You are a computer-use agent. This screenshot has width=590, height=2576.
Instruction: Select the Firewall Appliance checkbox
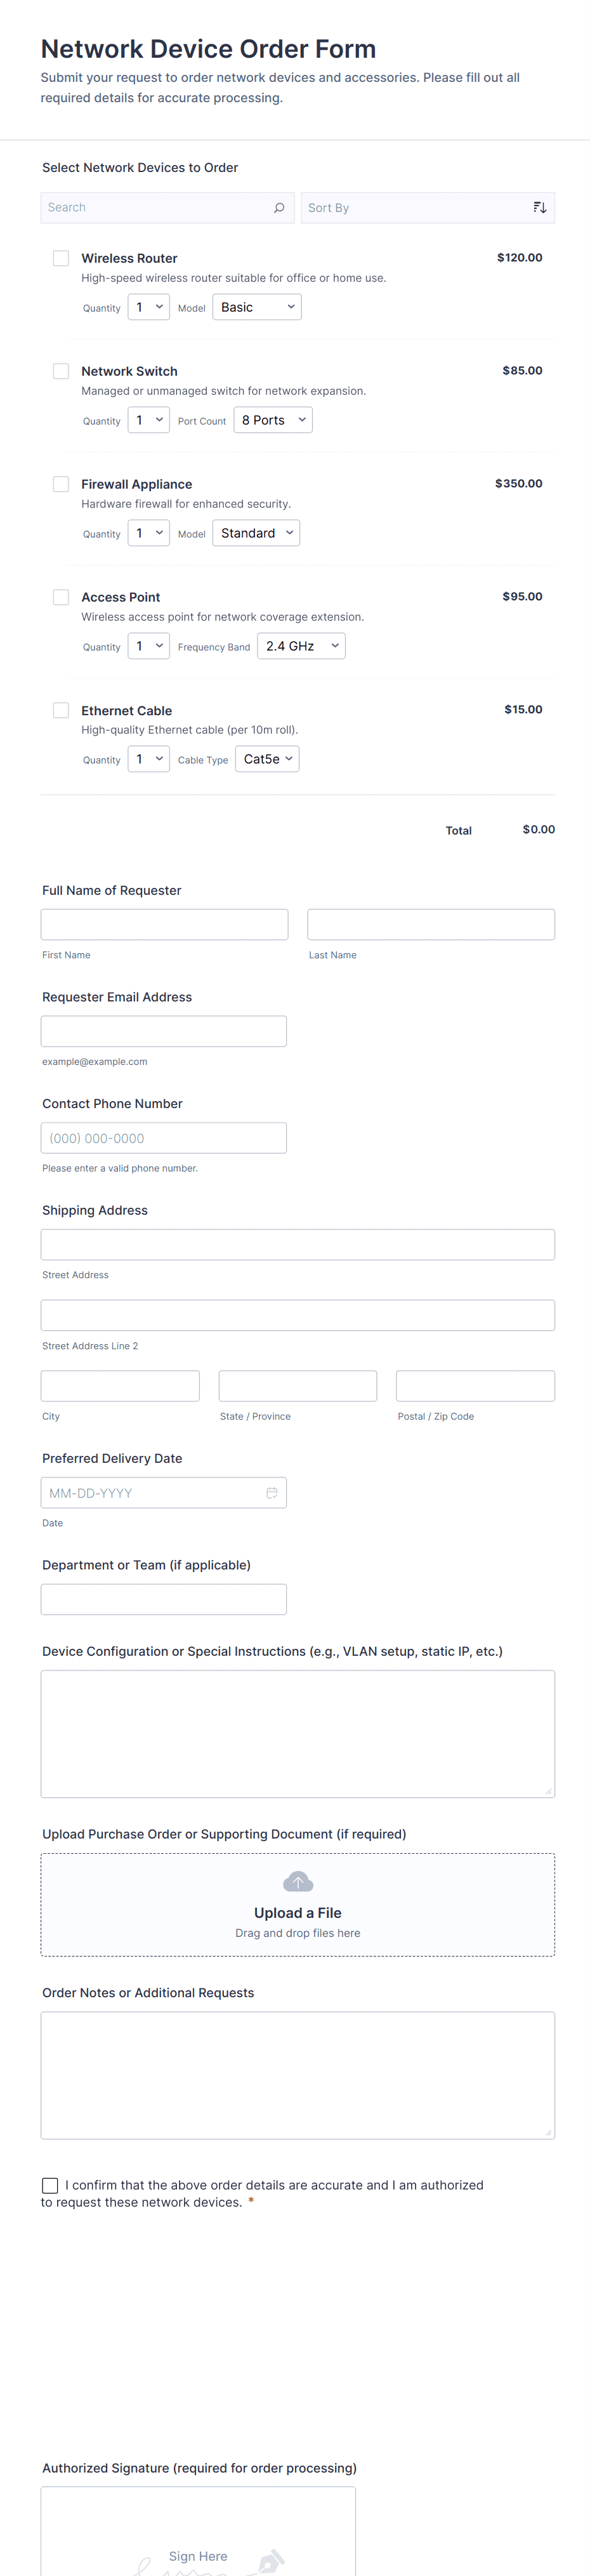tap(61, 484)
